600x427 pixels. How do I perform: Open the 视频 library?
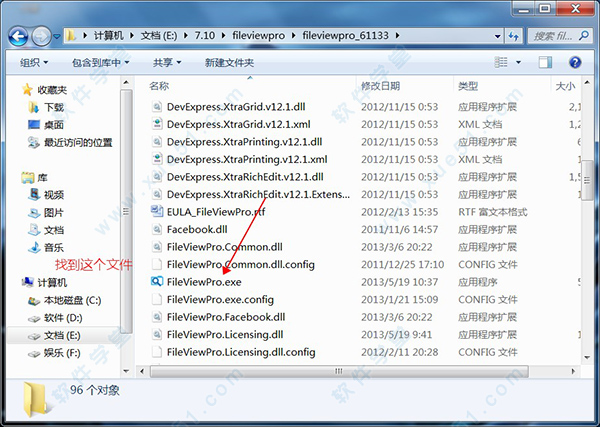pos(46,195)
